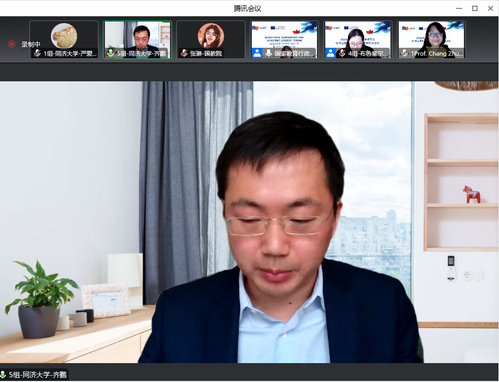Click blue host icon on 4组 thumbnail

click(x=330, y=53)
